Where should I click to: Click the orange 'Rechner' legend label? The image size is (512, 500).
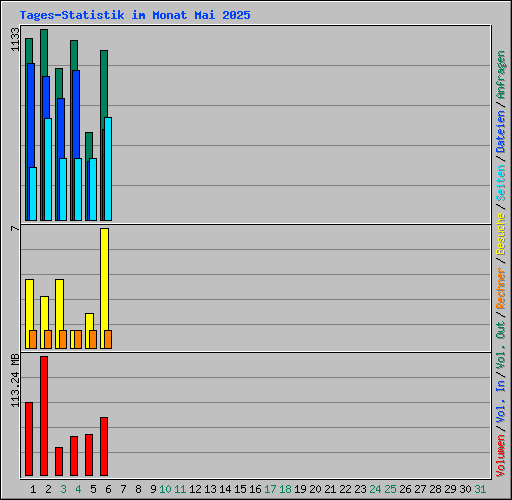click(x=501, y=288)
